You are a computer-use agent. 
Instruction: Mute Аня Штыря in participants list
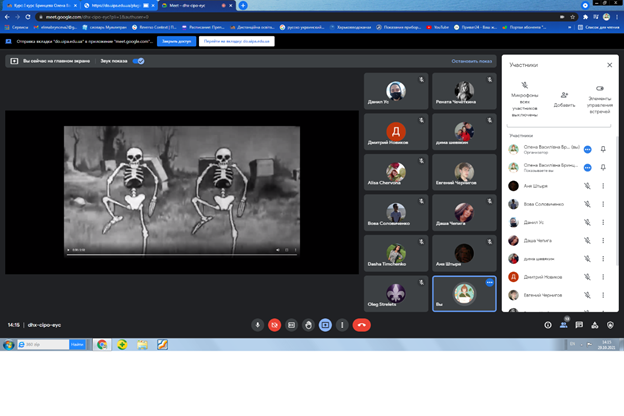coord(587,186)
